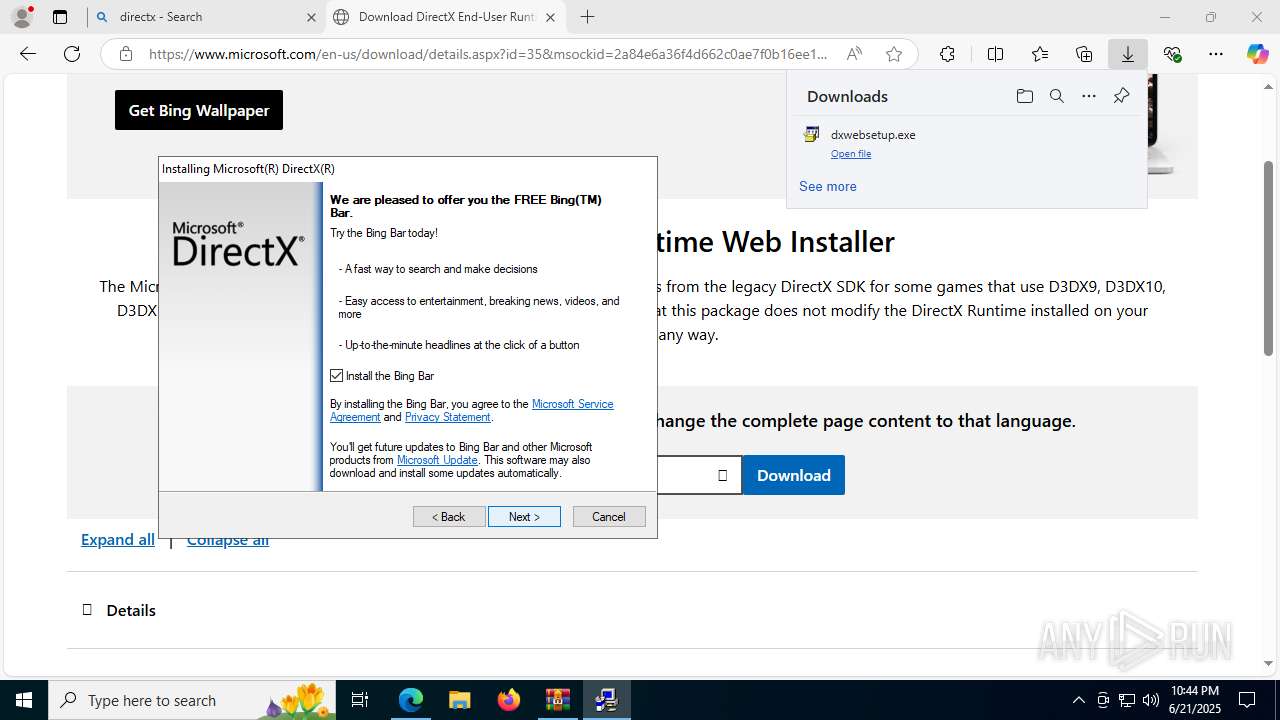Open the Extensions puzzle icon
The image size is (1280, 720).
coord(947,54)
